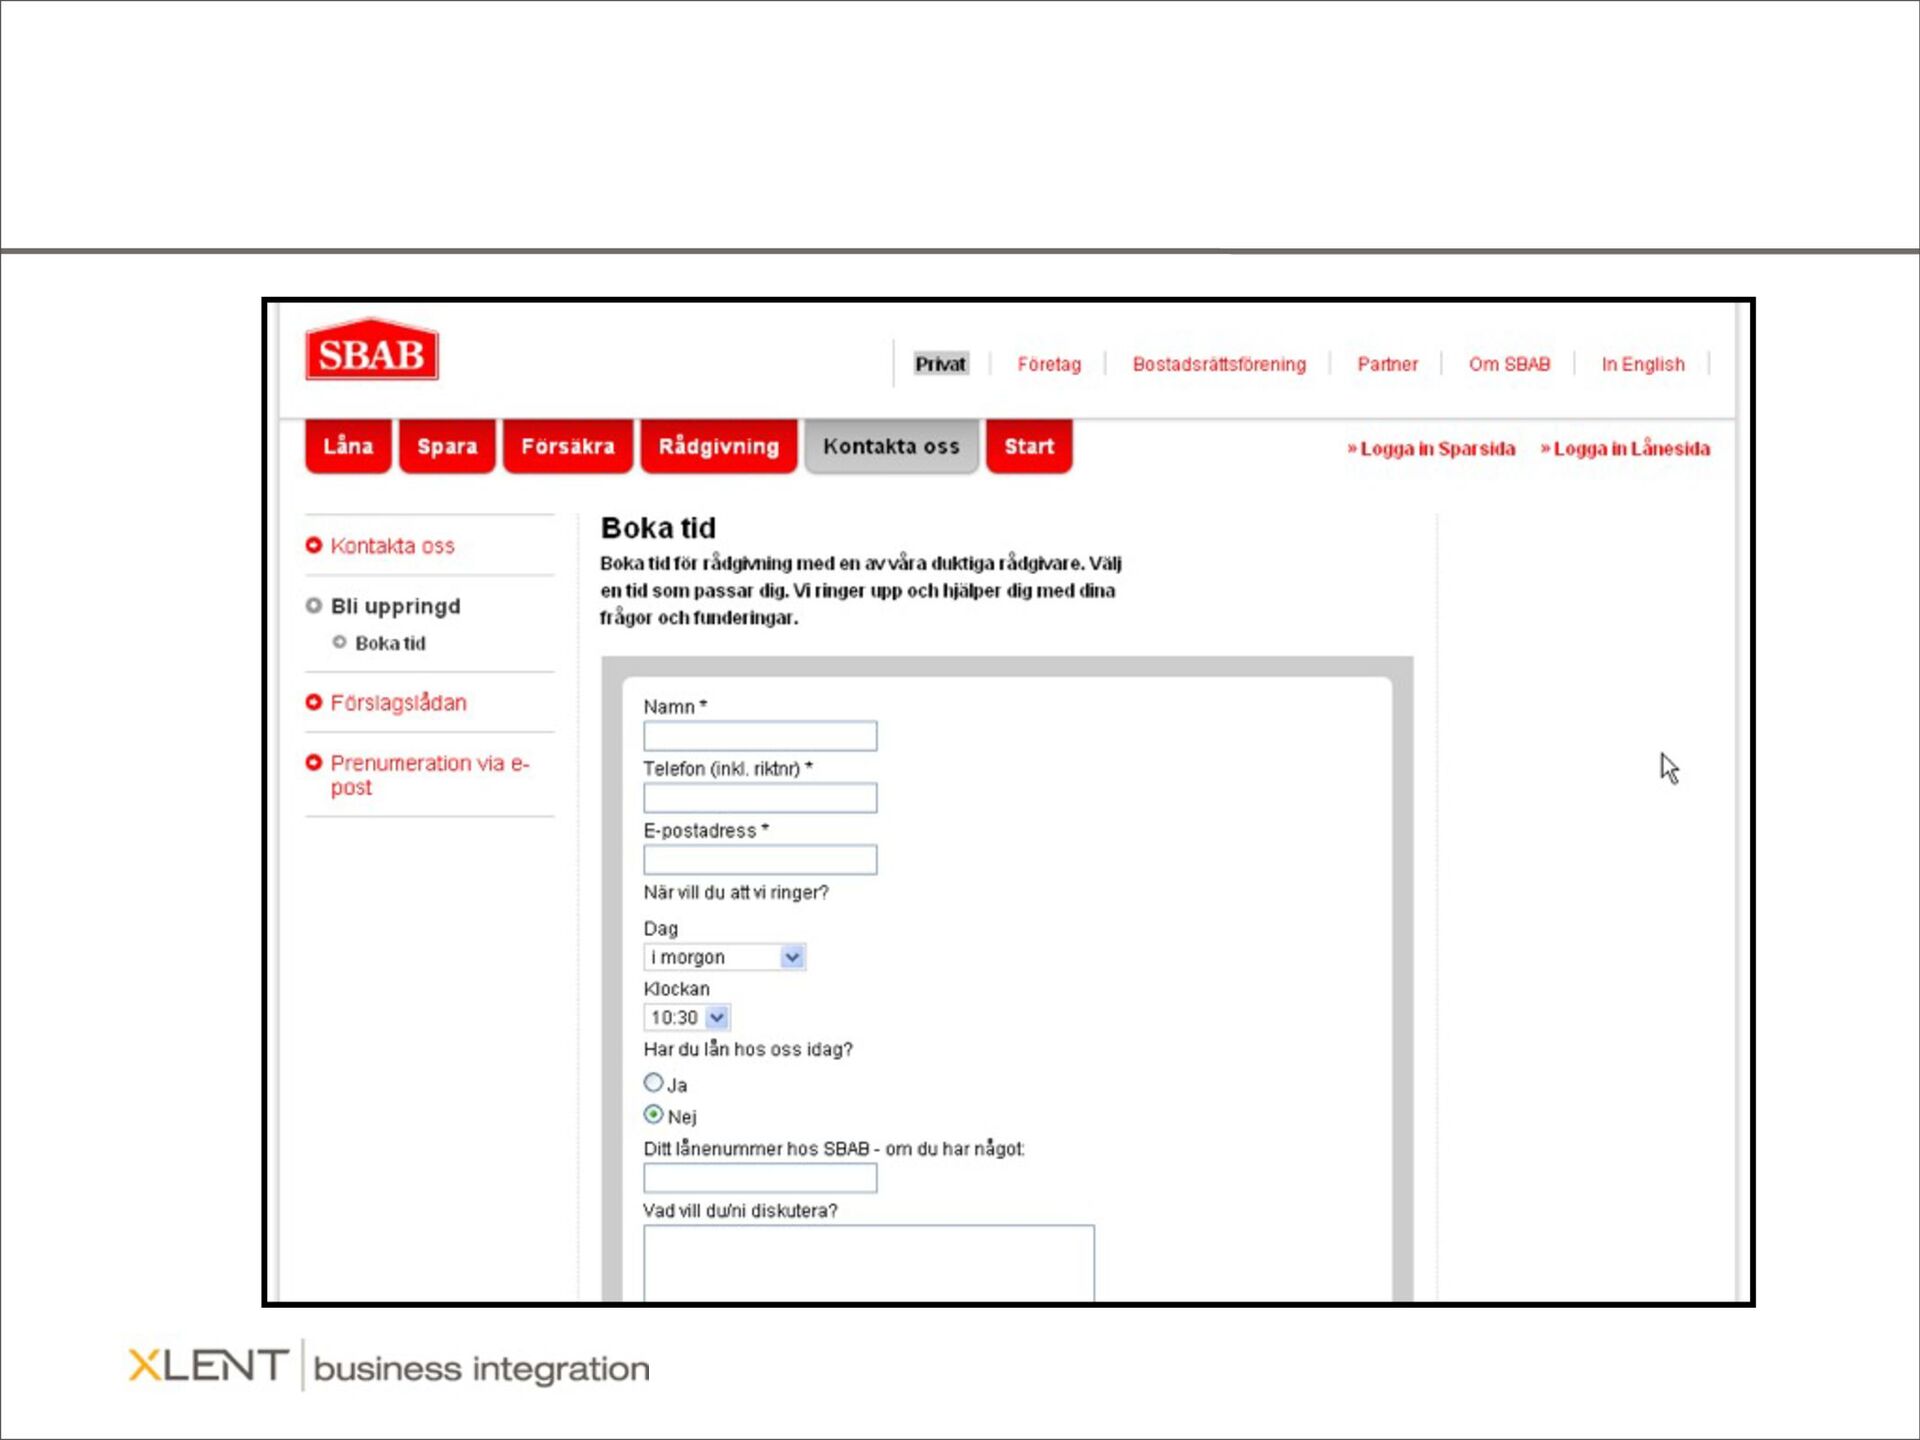Viewport: 1920px width, 1440px height.
Task: Click Logga in Lånesida link
Action: pyautogui.click(x=1625, y=449)
